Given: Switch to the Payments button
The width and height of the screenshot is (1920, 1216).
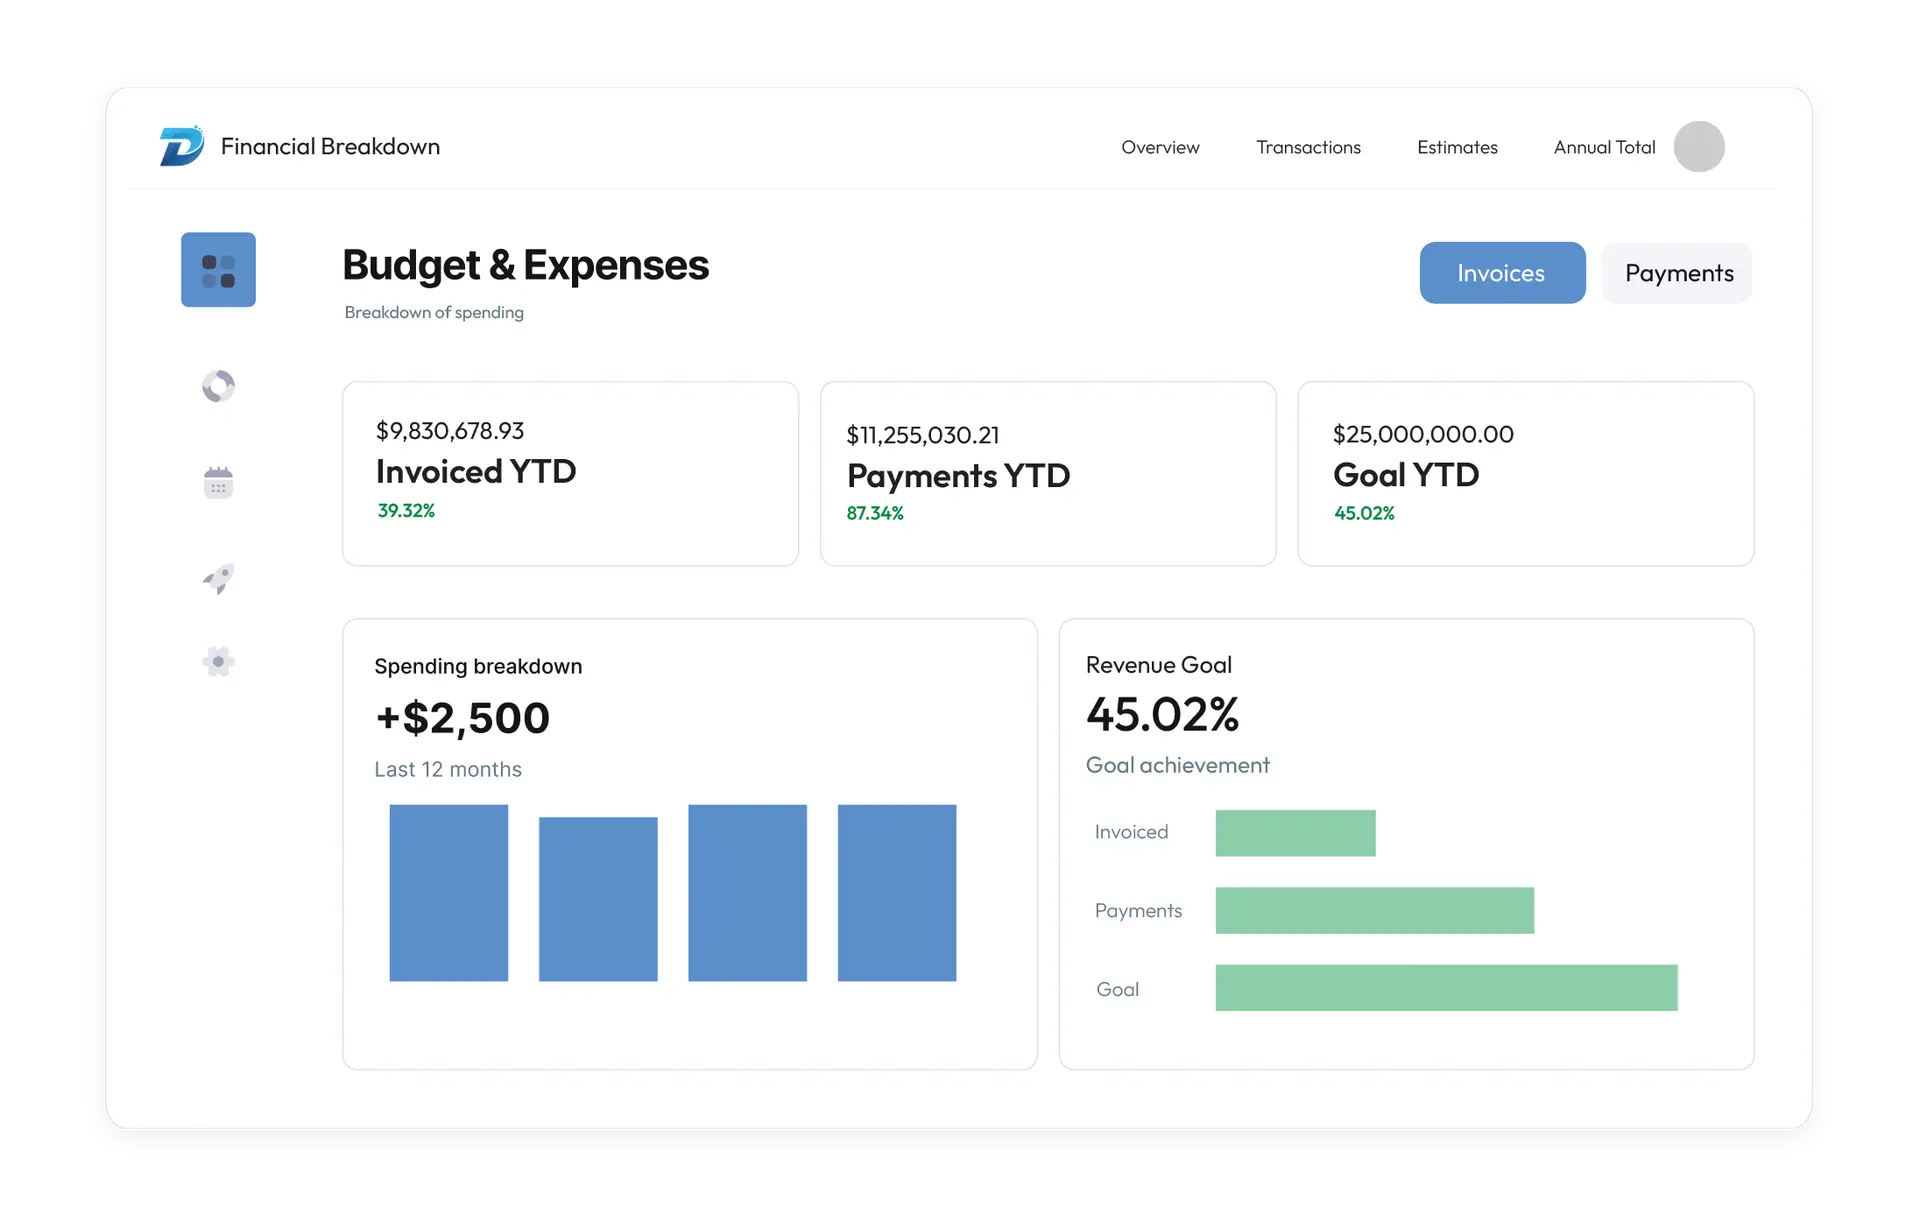Looking at the screenshot, I should coord(1677,273).
